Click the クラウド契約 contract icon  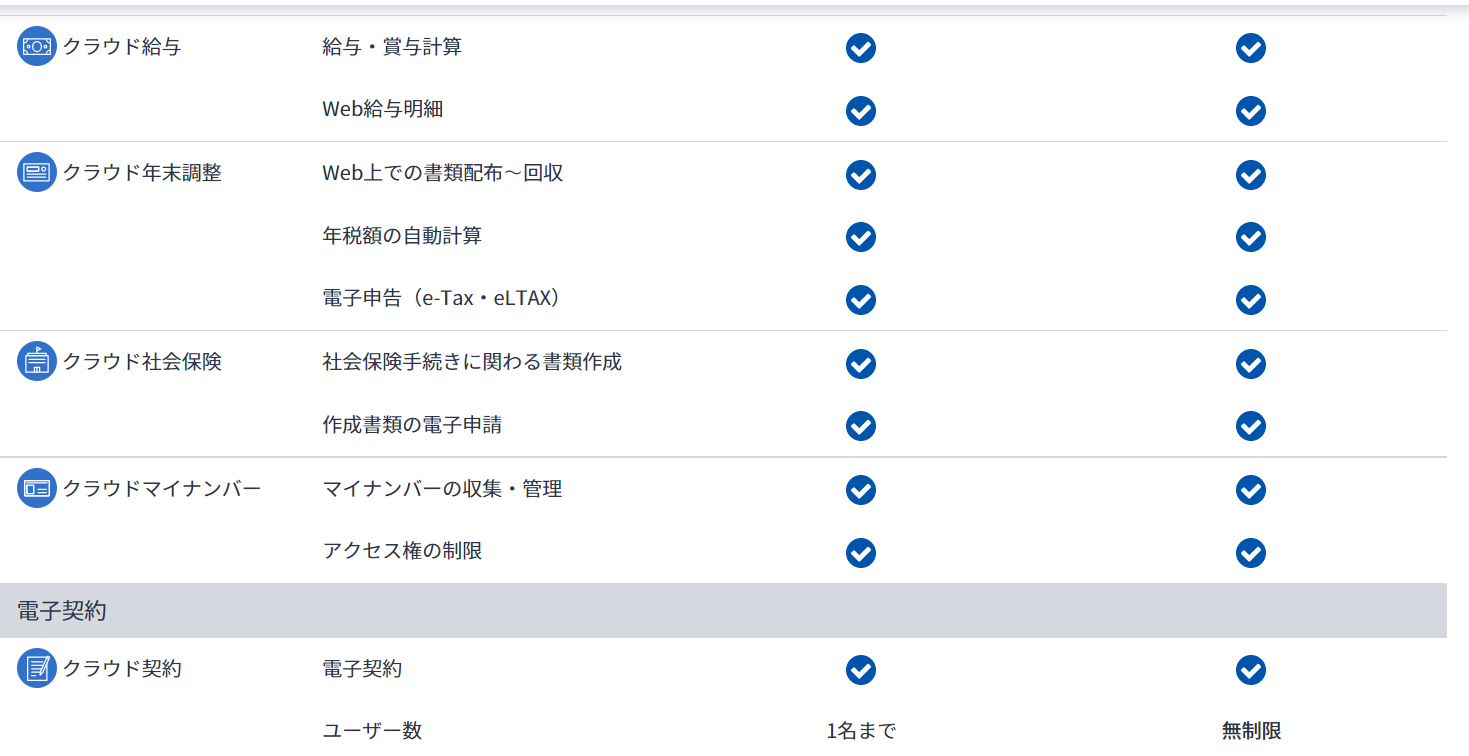(x=37, y=668)
